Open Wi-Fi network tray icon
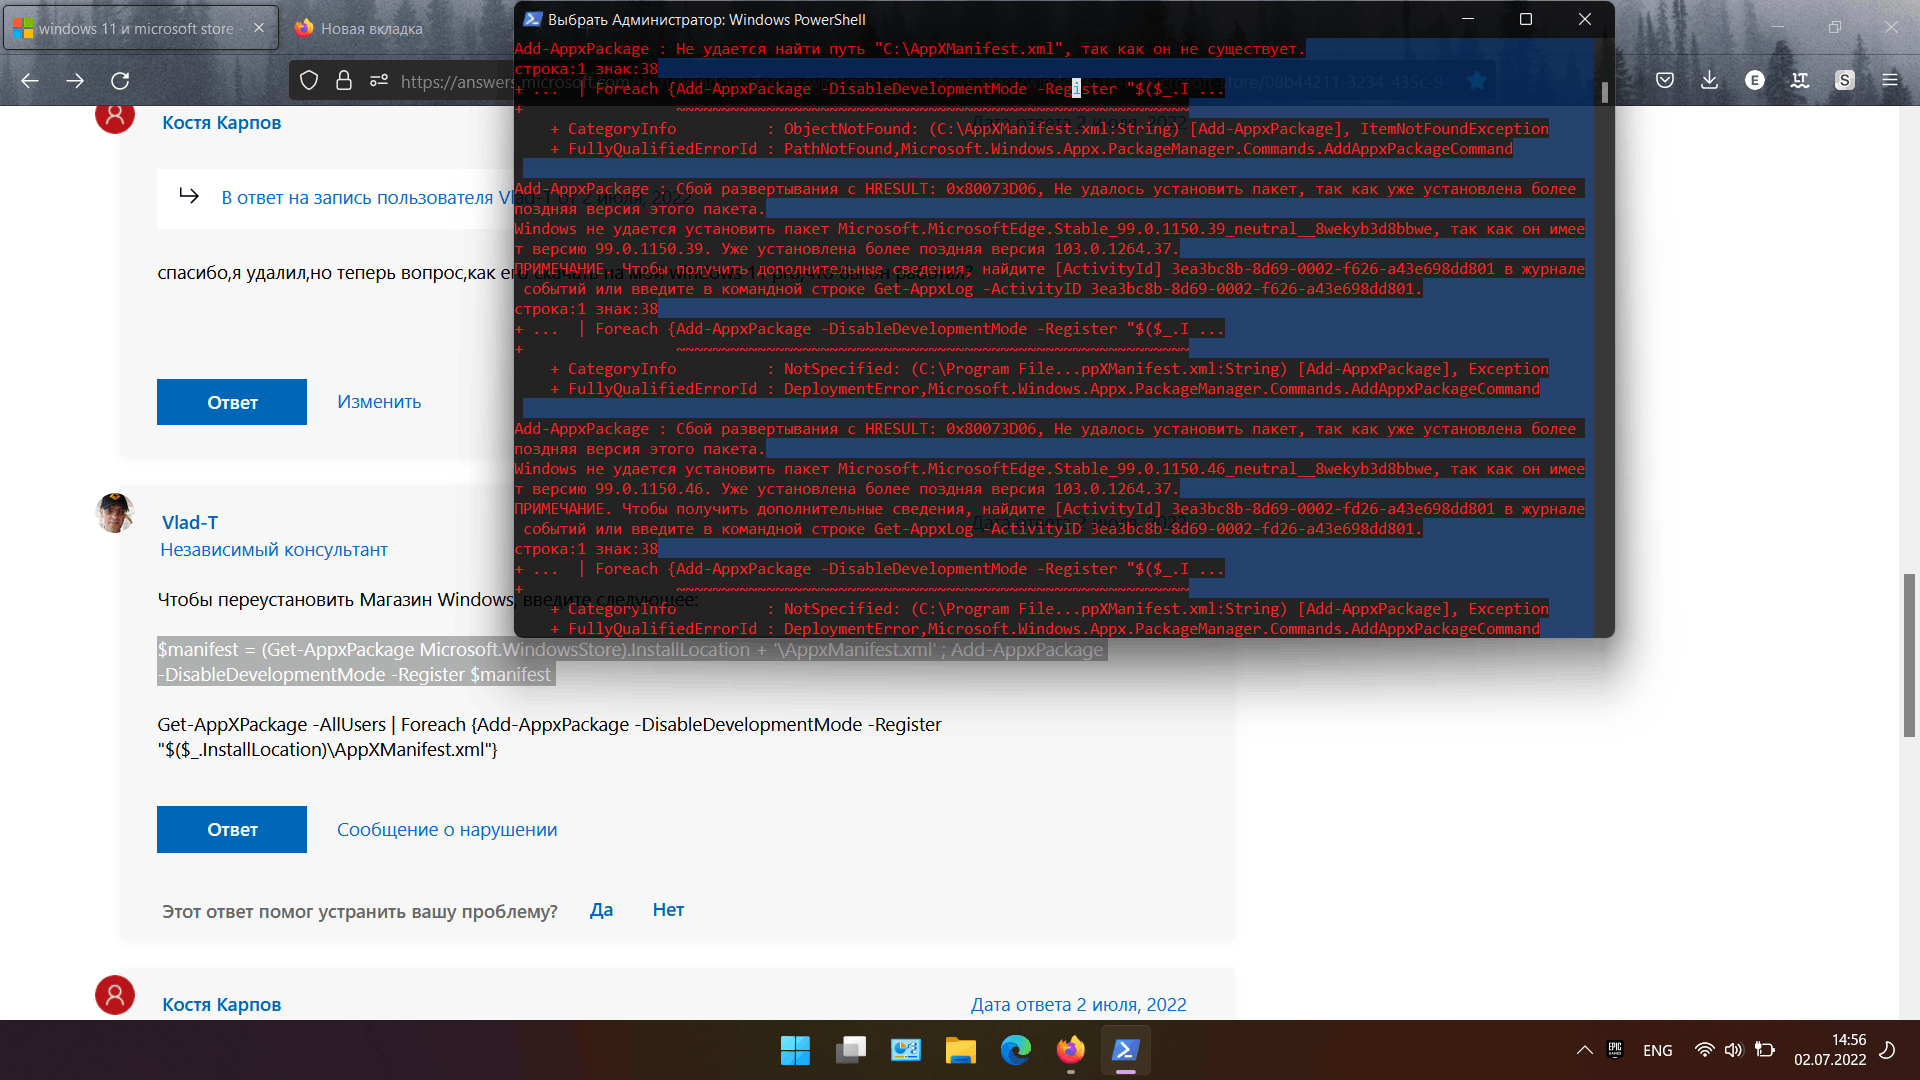1920x1080 pixels. pos(1704,1050)
